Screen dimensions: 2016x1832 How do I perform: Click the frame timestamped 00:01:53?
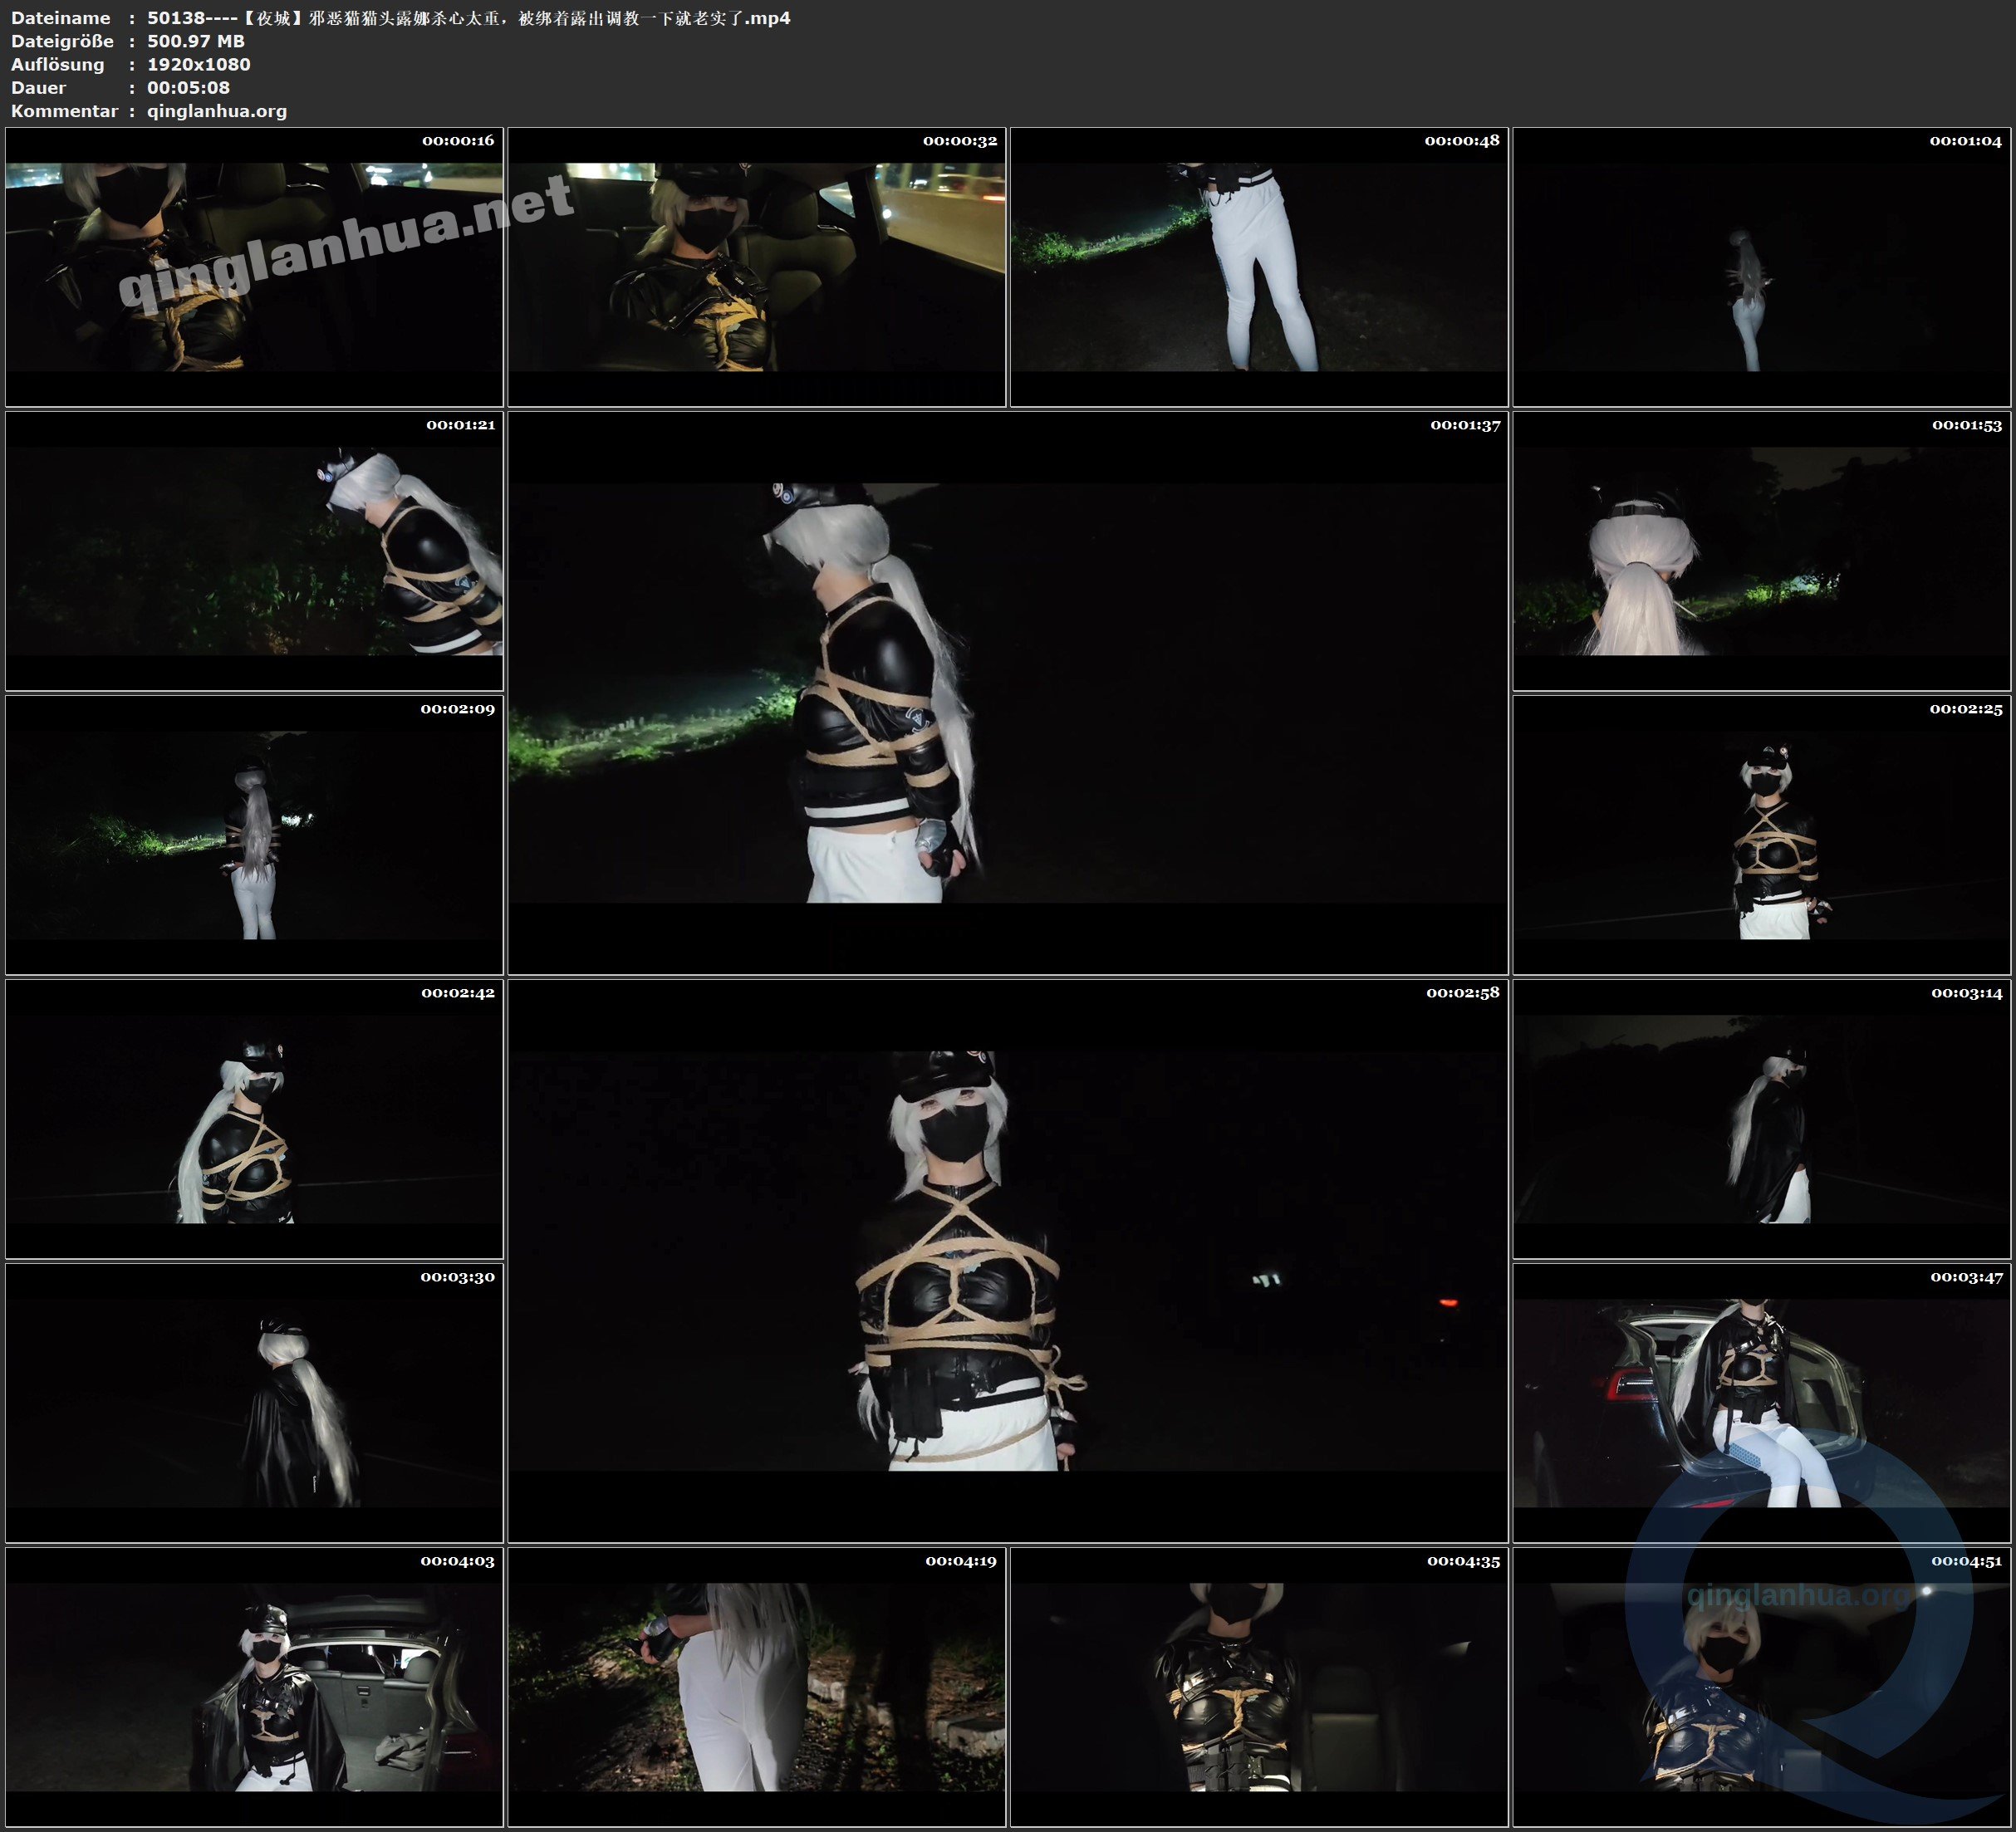tap(1761, 550)
